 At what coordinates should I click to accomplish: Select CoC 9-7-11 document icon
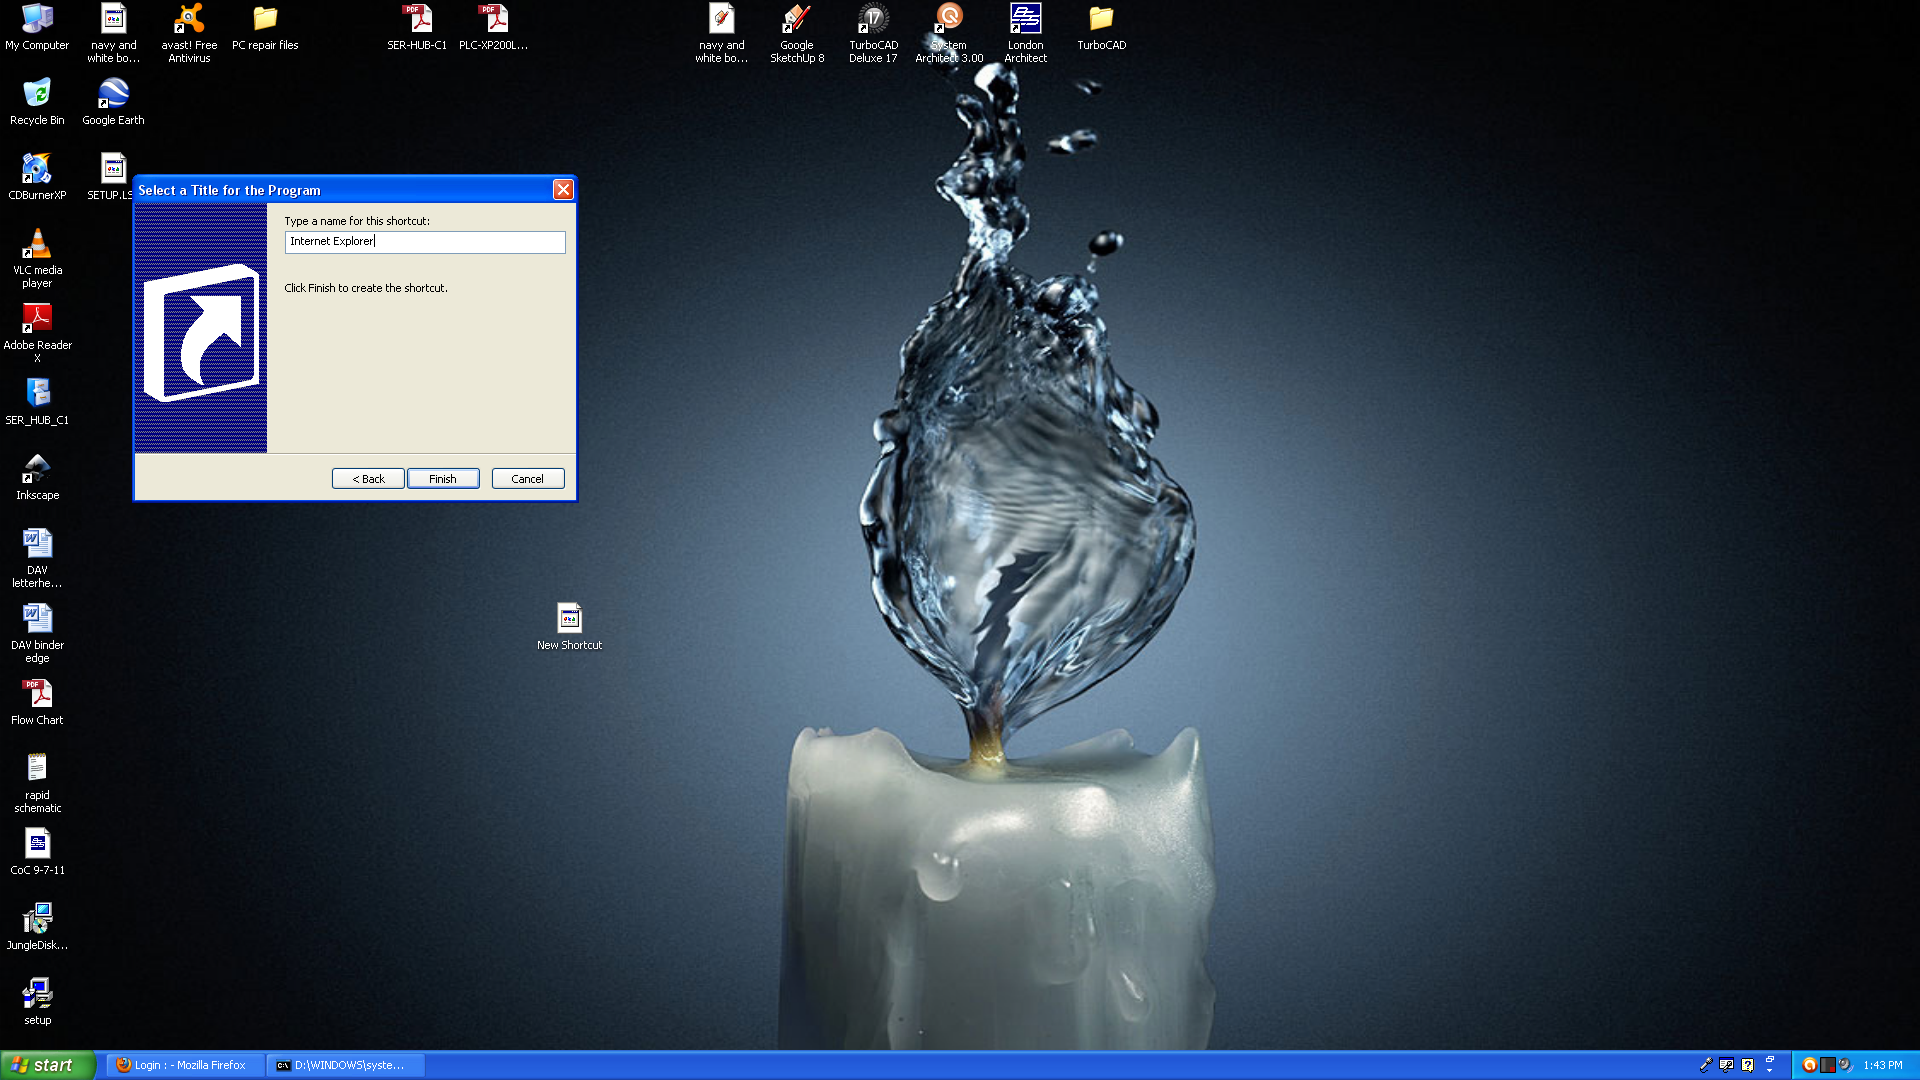click(37, 852)
